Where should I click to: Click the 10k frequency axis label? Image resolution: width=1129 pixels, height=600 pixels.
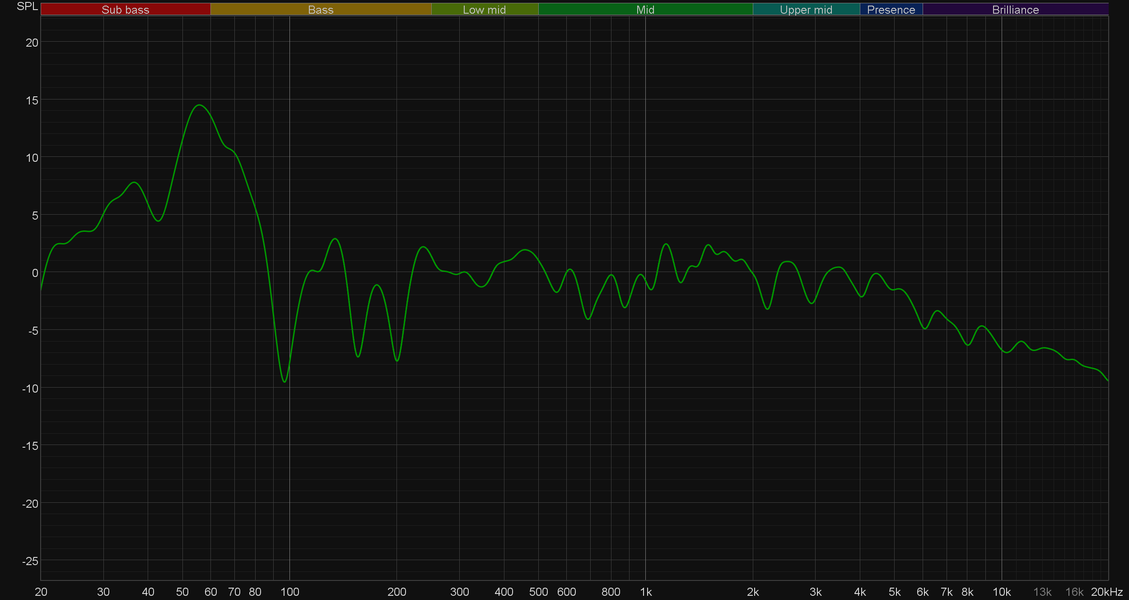pyautogui.click(x=1001, y=591)
